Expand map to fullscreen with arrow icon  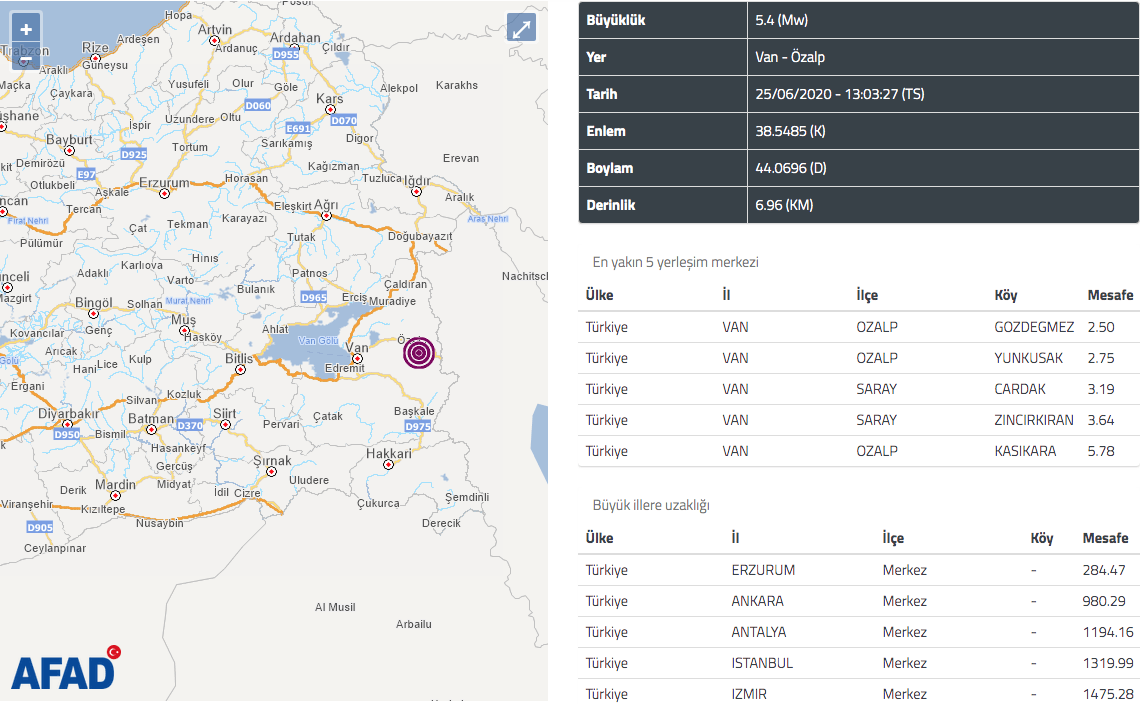(521, 29)
